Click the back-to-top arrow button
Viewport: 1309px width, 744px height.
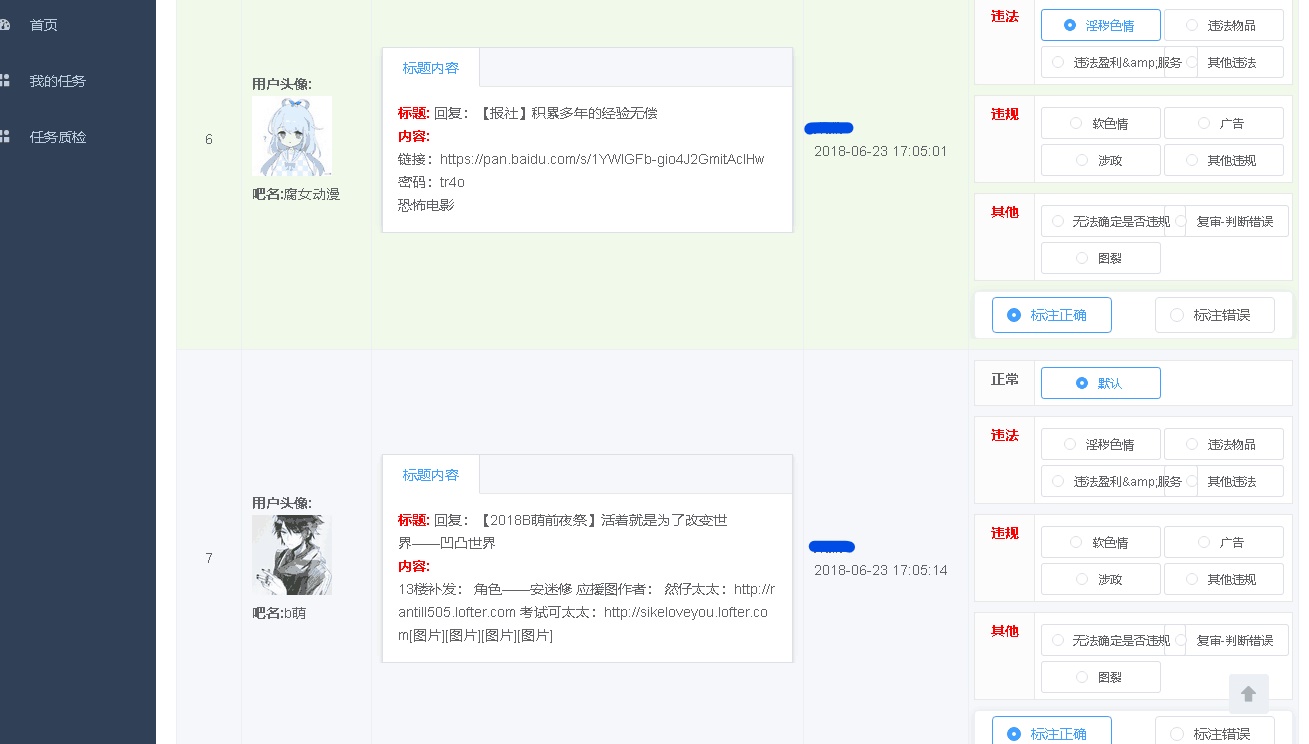point(1248,693)
